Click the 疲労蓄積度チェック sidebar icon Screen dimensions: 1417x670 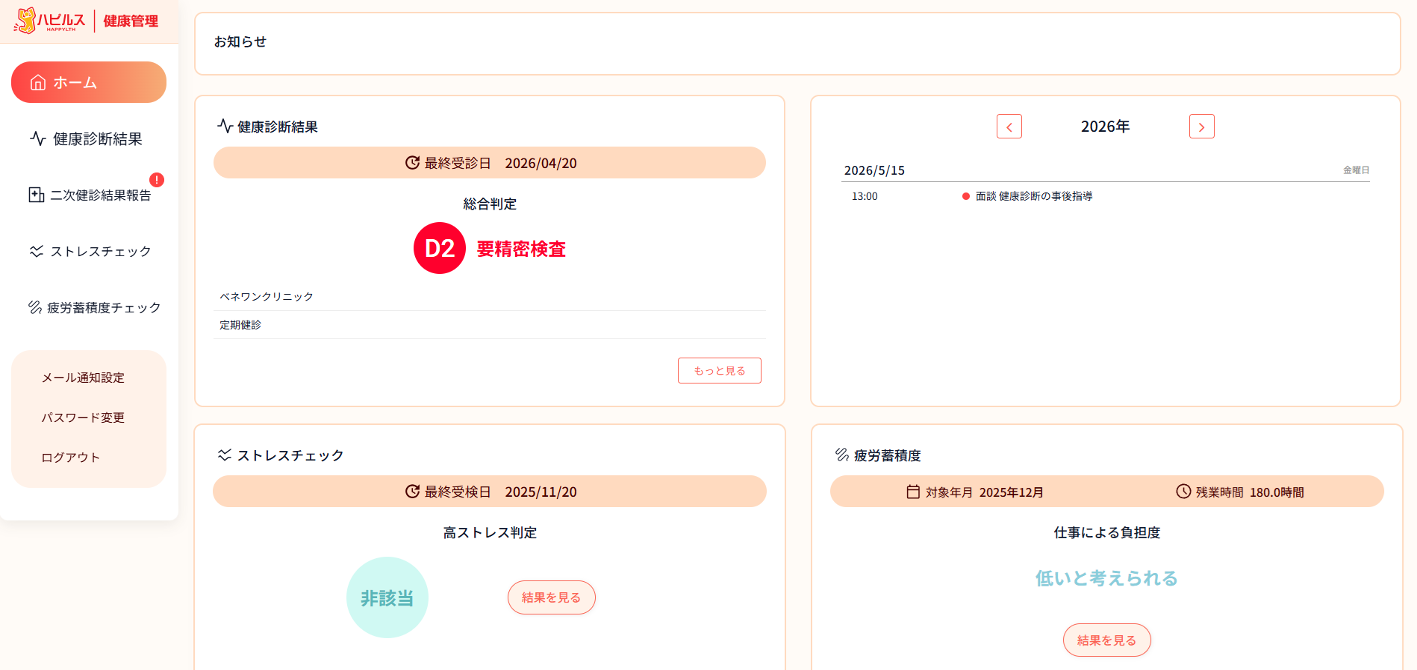(x=35, y=307)
